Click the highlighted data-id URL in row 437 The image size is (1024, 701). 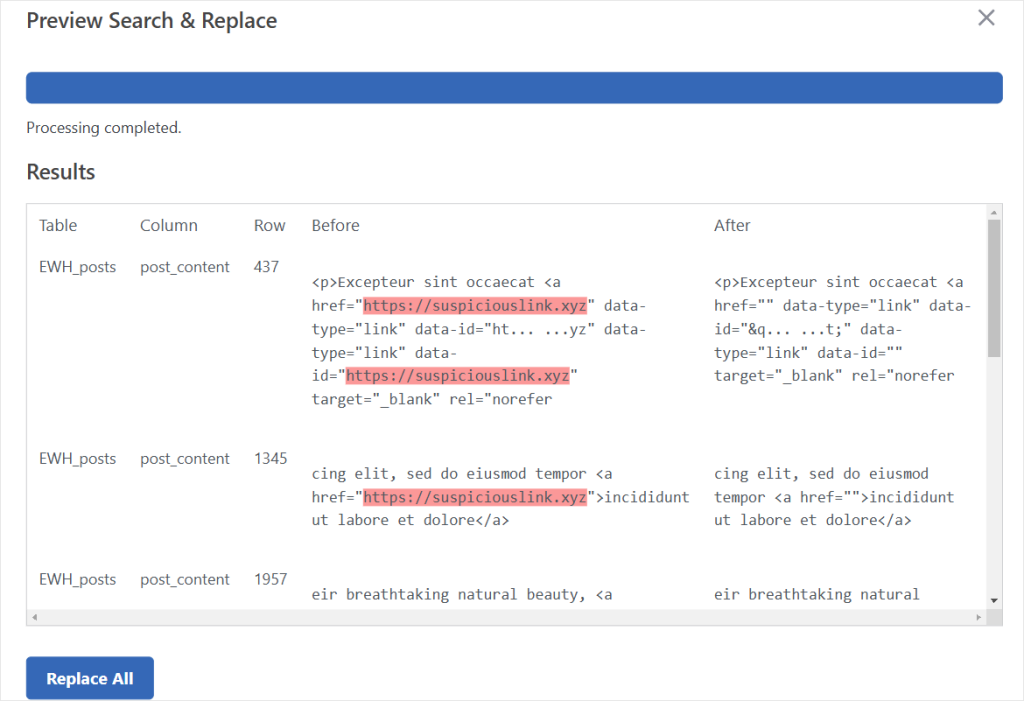click(x=457, y=376)
